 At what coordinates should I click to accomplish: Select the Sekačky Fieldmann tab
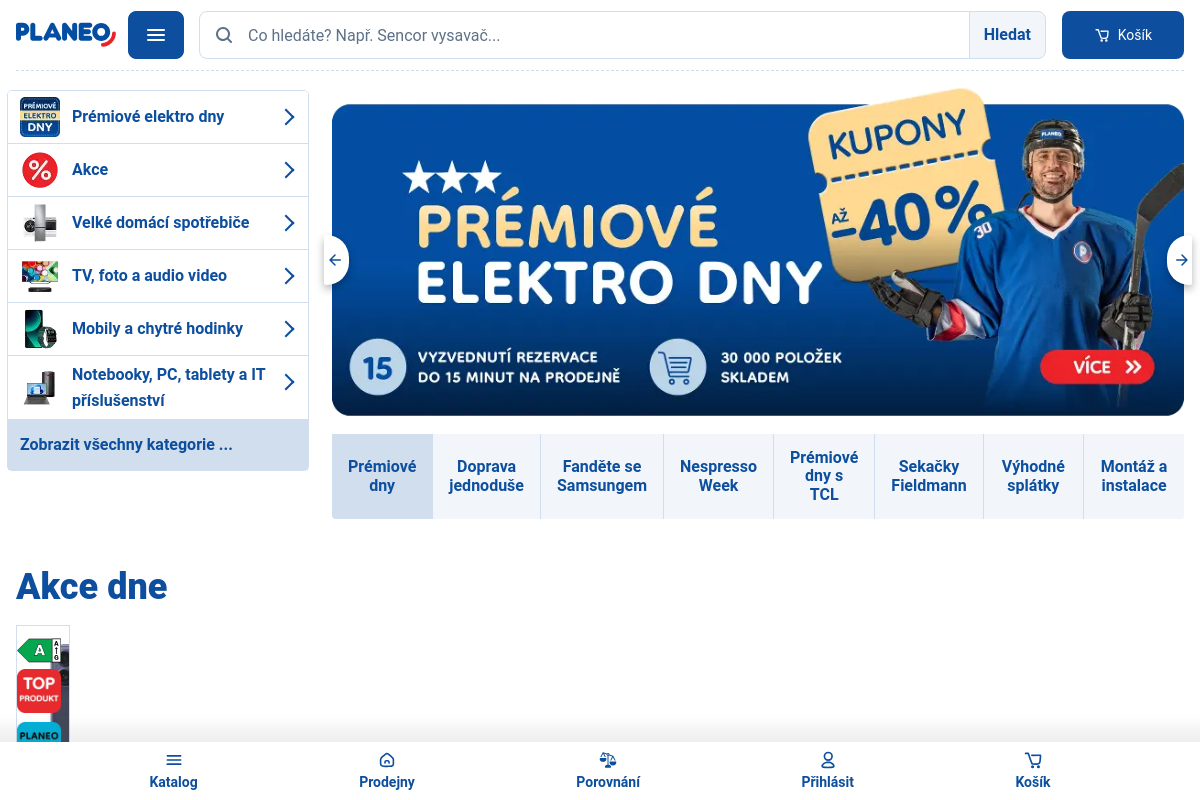pos(929,476)
